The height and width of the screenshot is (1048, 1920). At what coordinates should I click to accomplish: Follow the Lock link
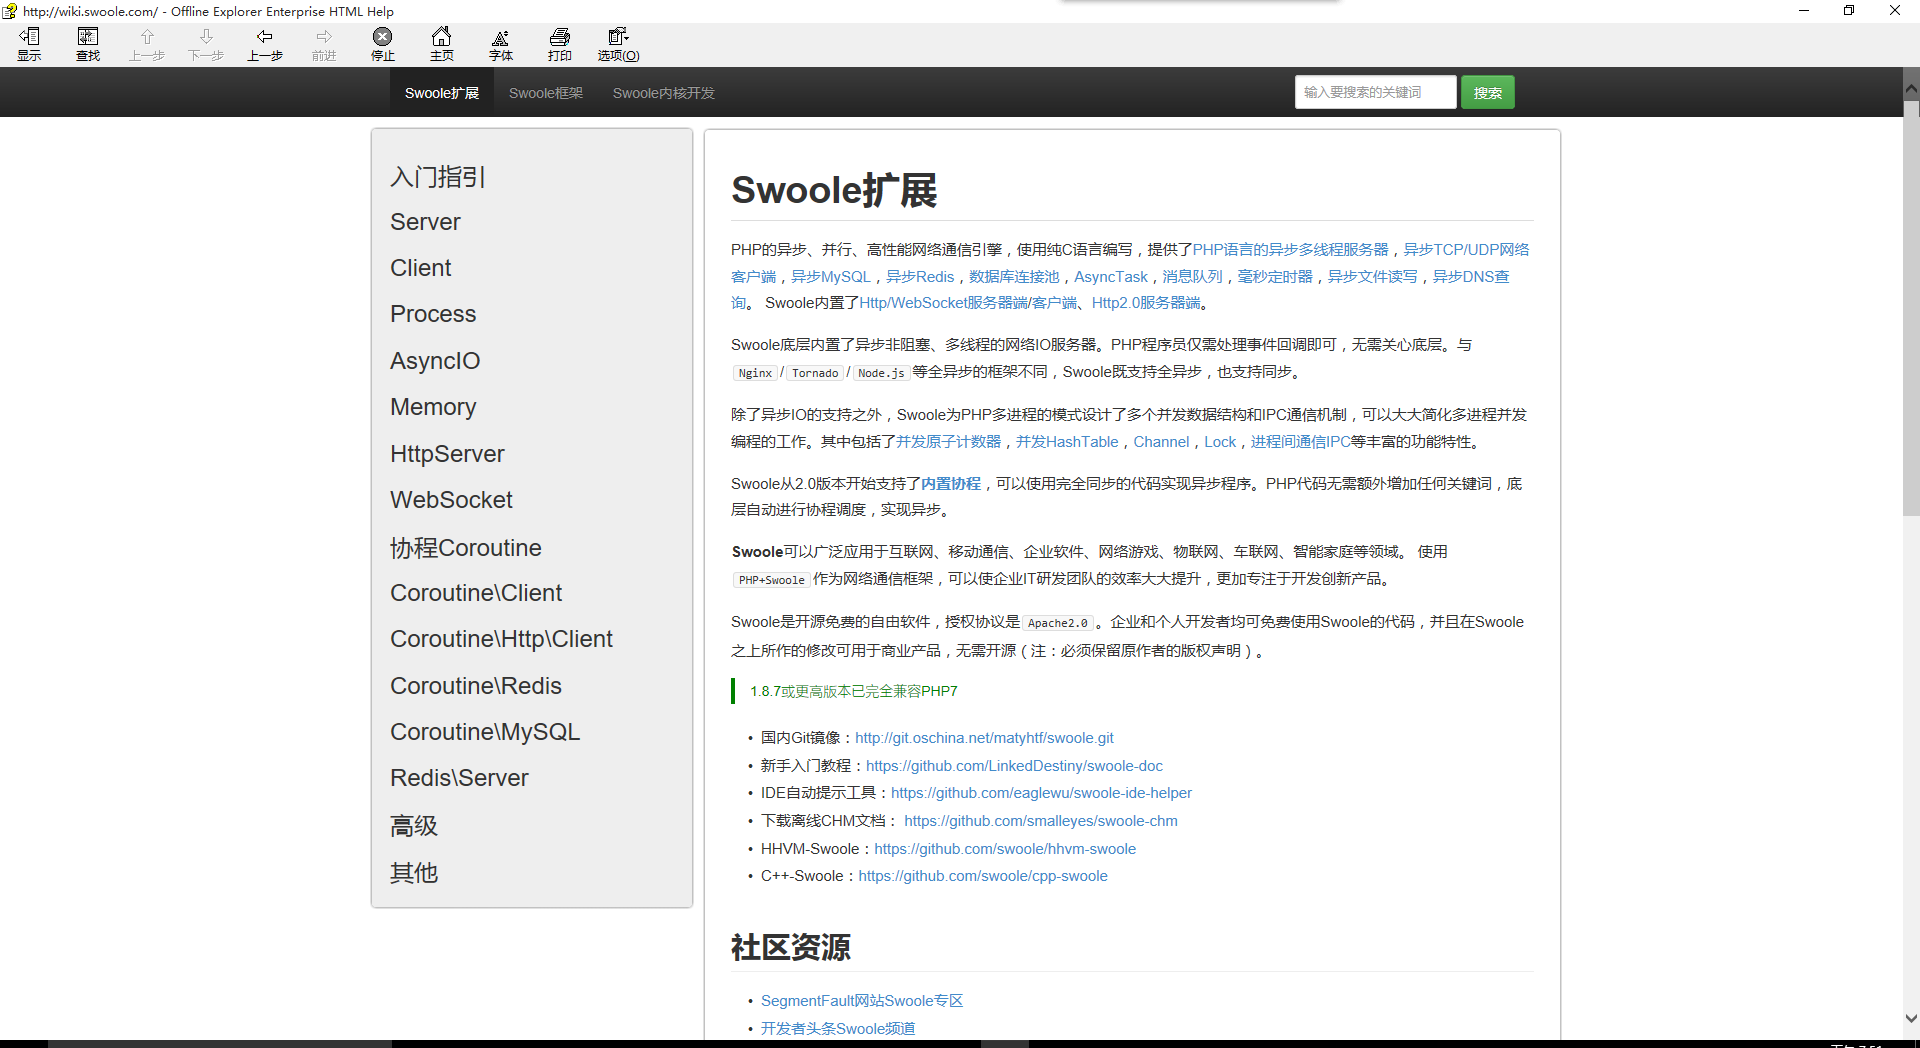(x=1220, y=442)
